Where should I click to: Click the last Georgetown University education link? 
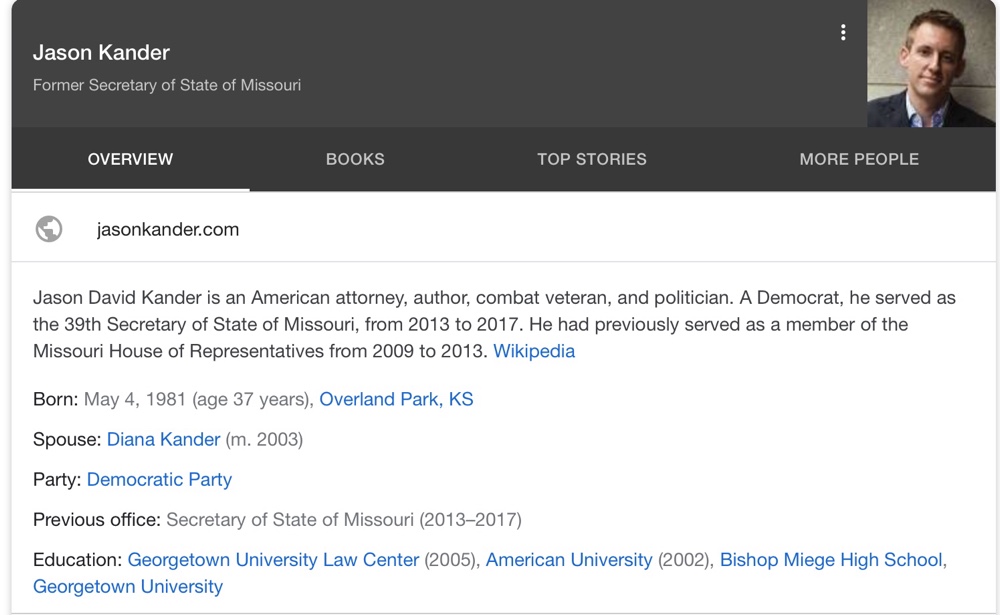(x=128, y=586)
